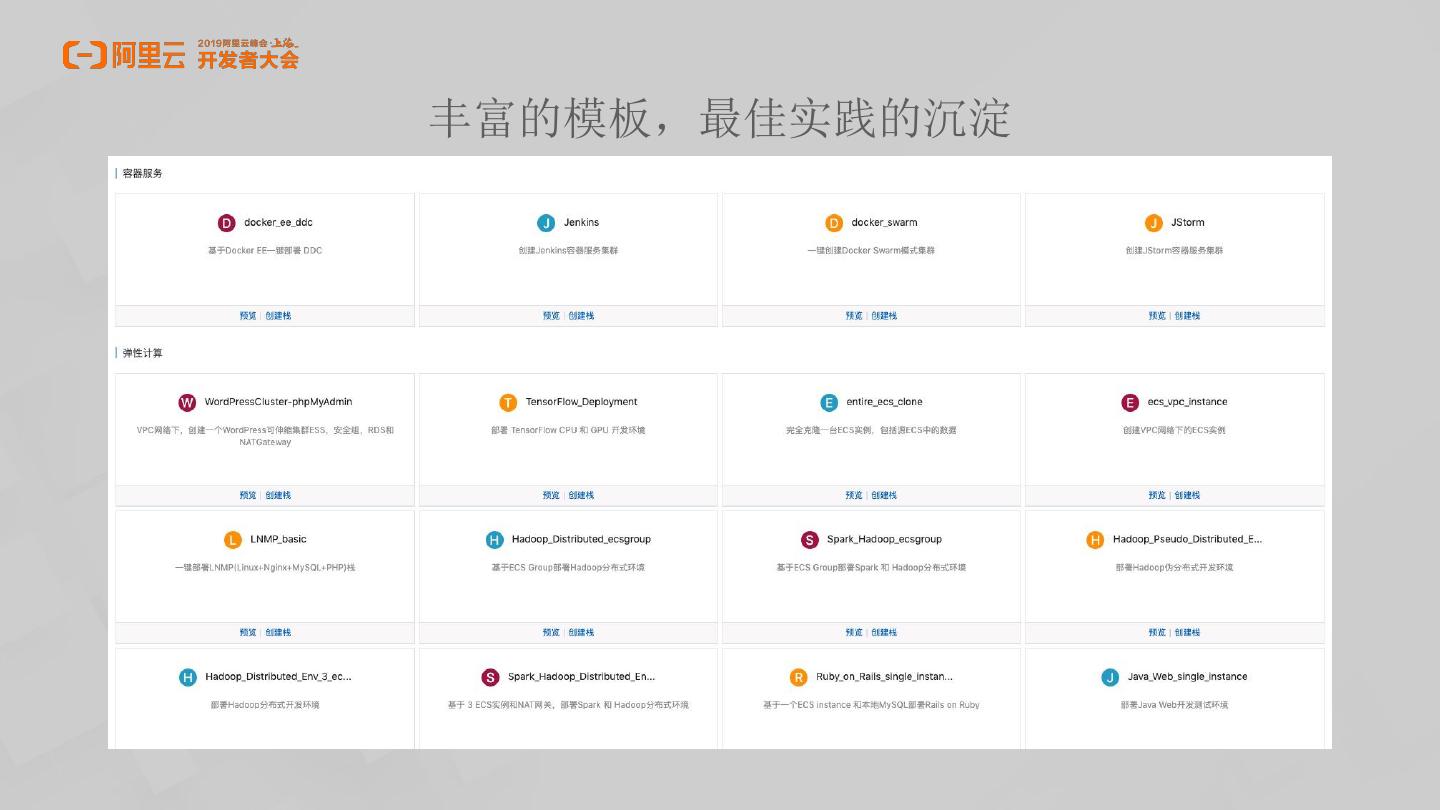The height and width of the screenshot is (810, 1440).
Task: Click the Ruby_on_Rails orange R icon
Action: tap(798, 677)
